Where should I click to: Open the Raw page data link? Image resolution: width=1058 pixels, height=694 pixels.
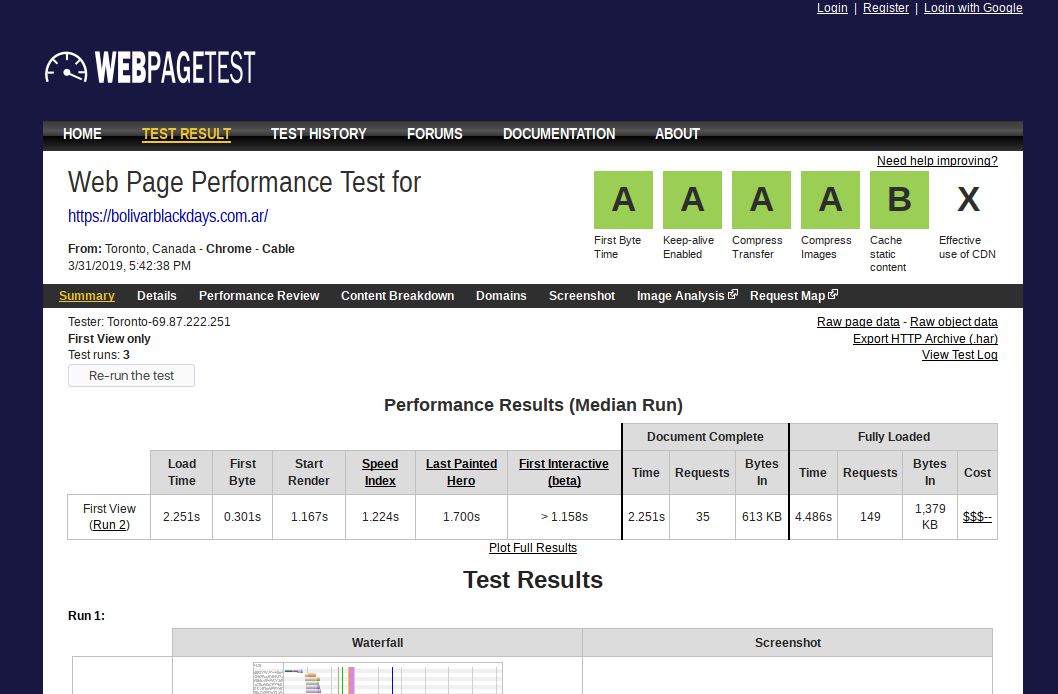pyautogui.click(x=858, y=322)
